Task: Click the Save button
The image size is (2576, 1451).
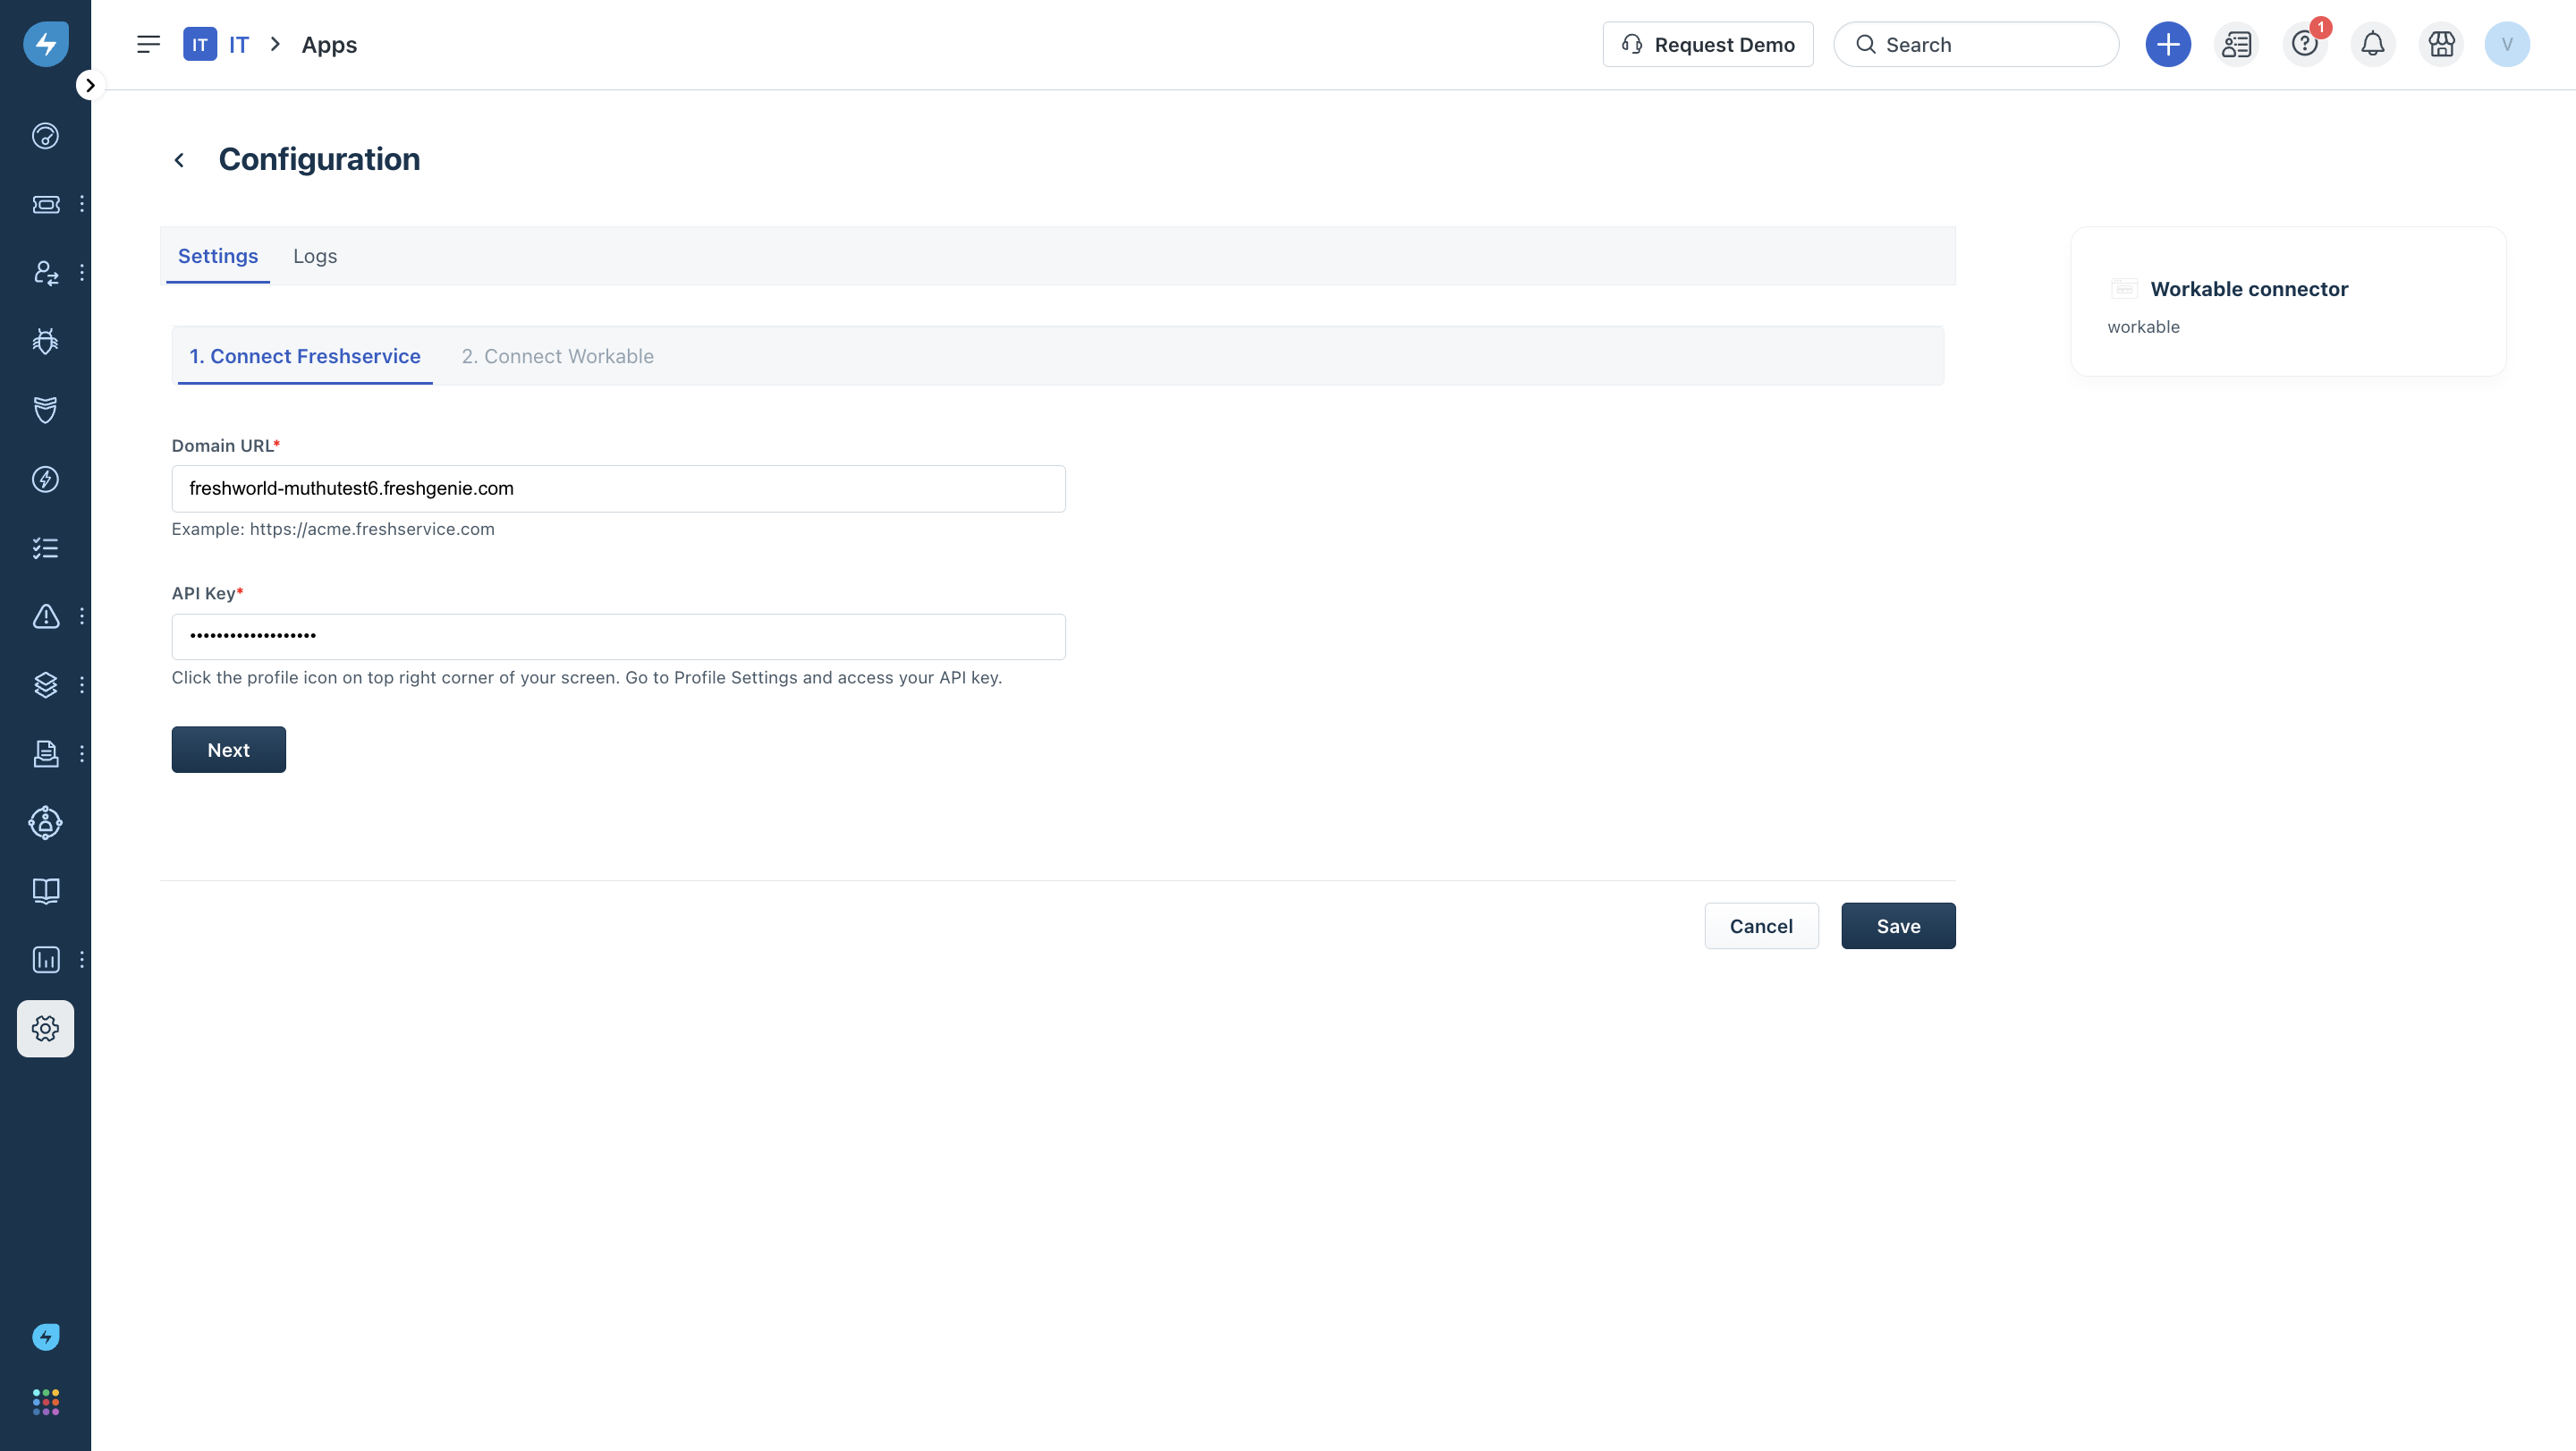Action: [1897, 926]
